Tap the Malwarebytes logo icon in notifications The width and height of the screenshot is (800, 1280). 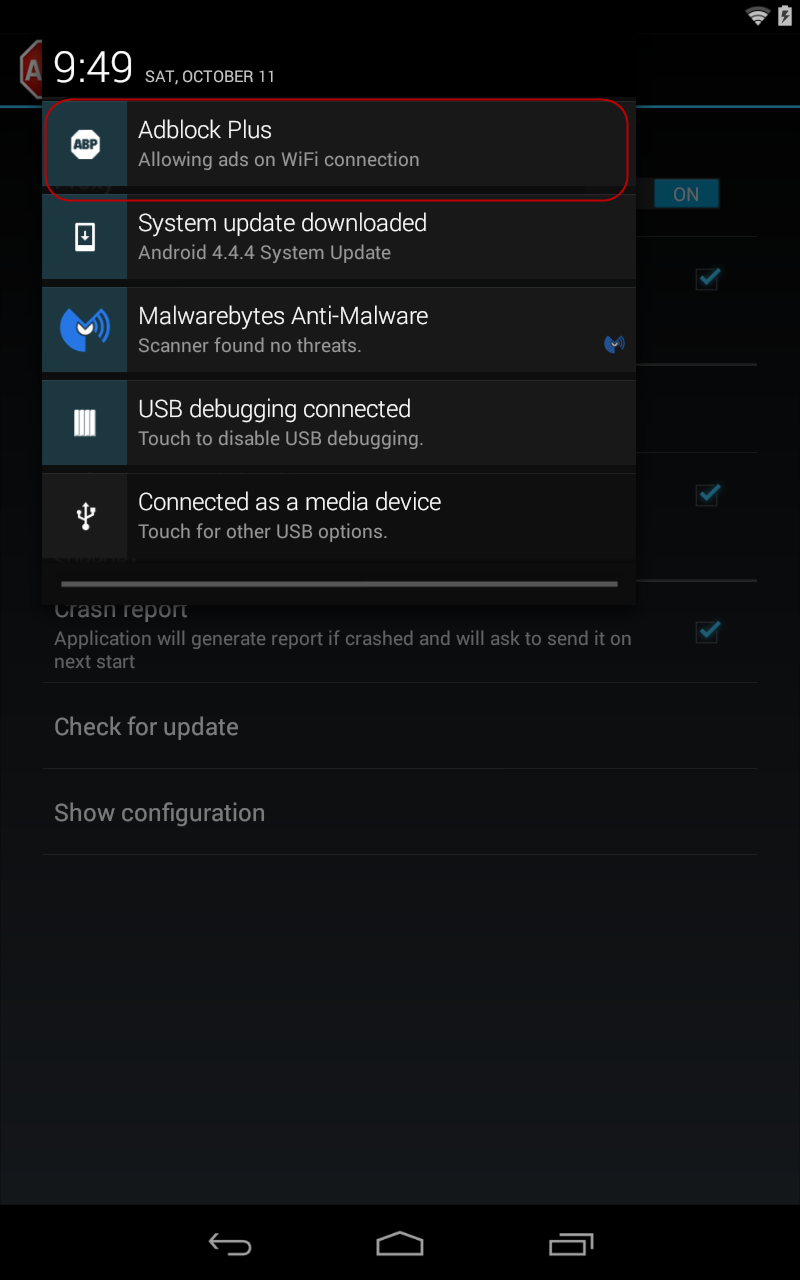click(x=85, y=330)
